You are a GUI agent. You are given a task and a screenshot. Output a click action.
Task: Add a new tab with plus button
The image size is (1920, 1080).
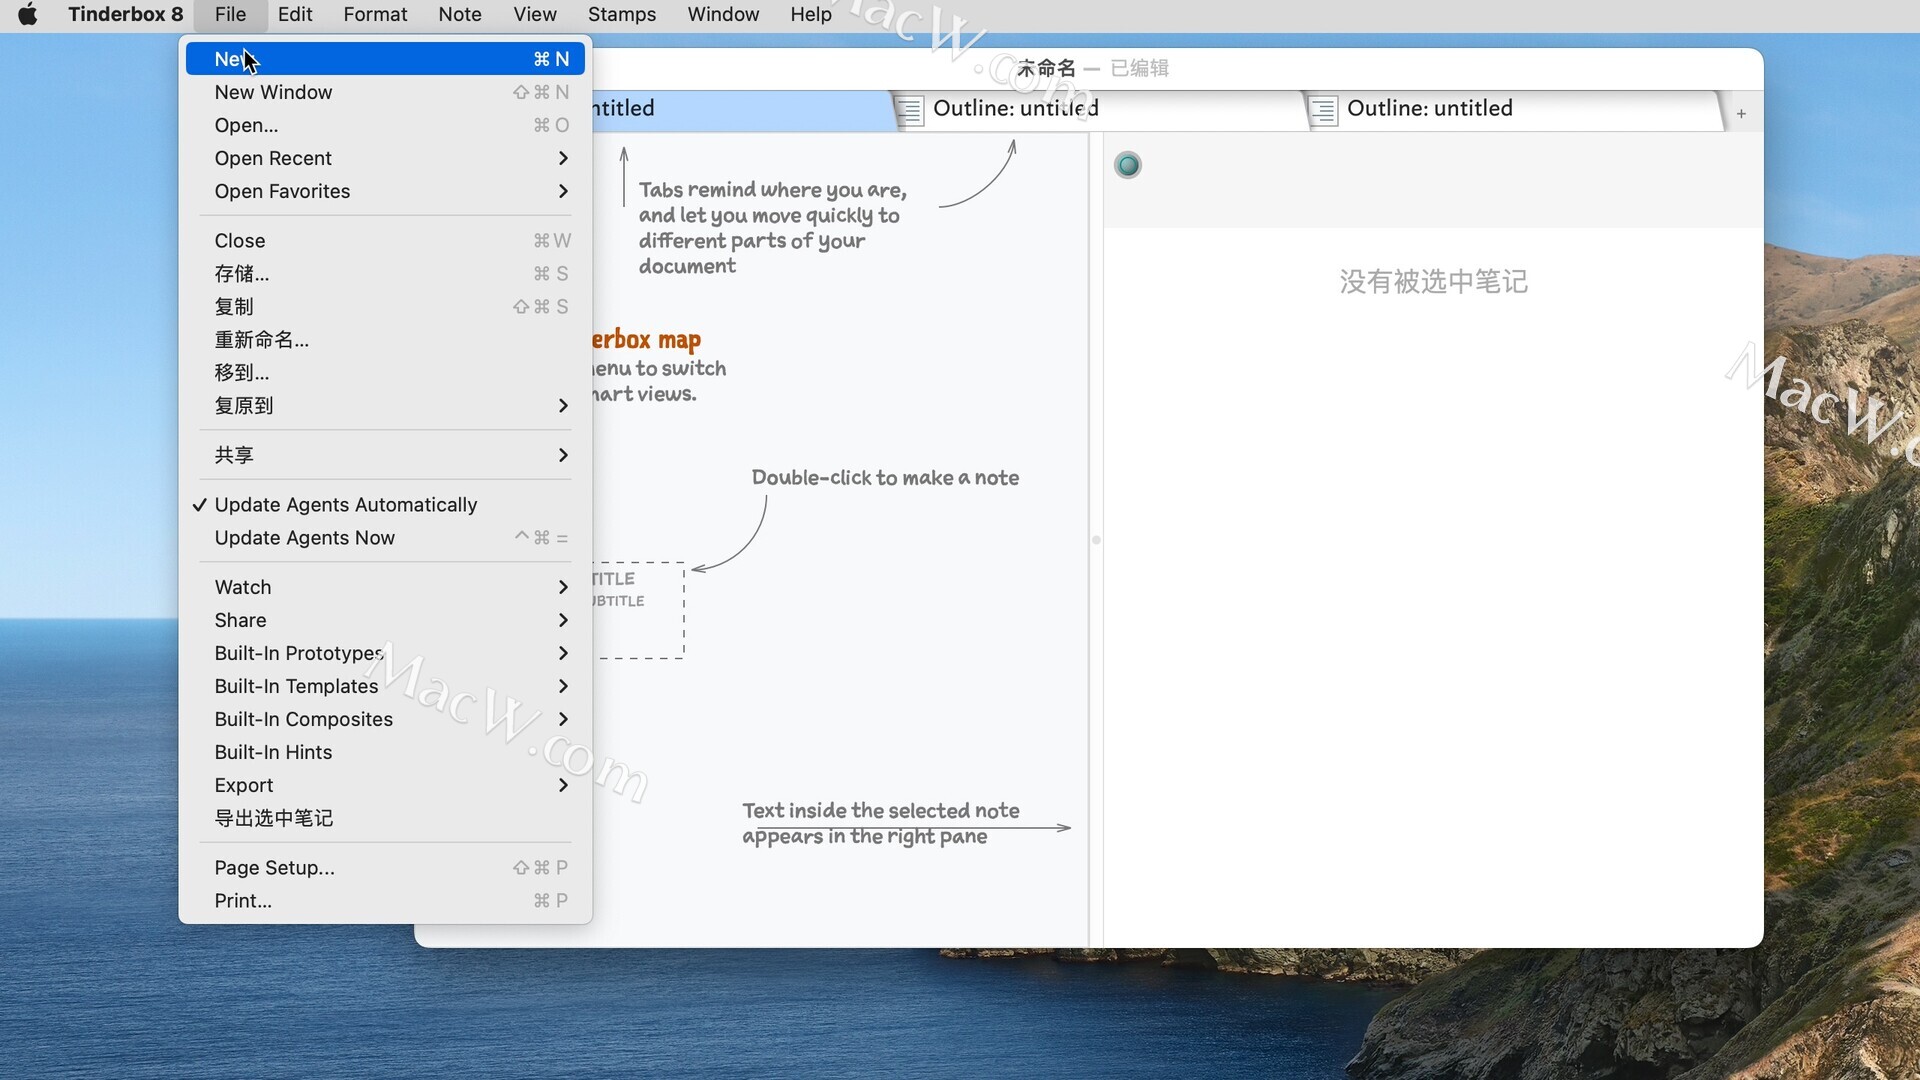1741,114
